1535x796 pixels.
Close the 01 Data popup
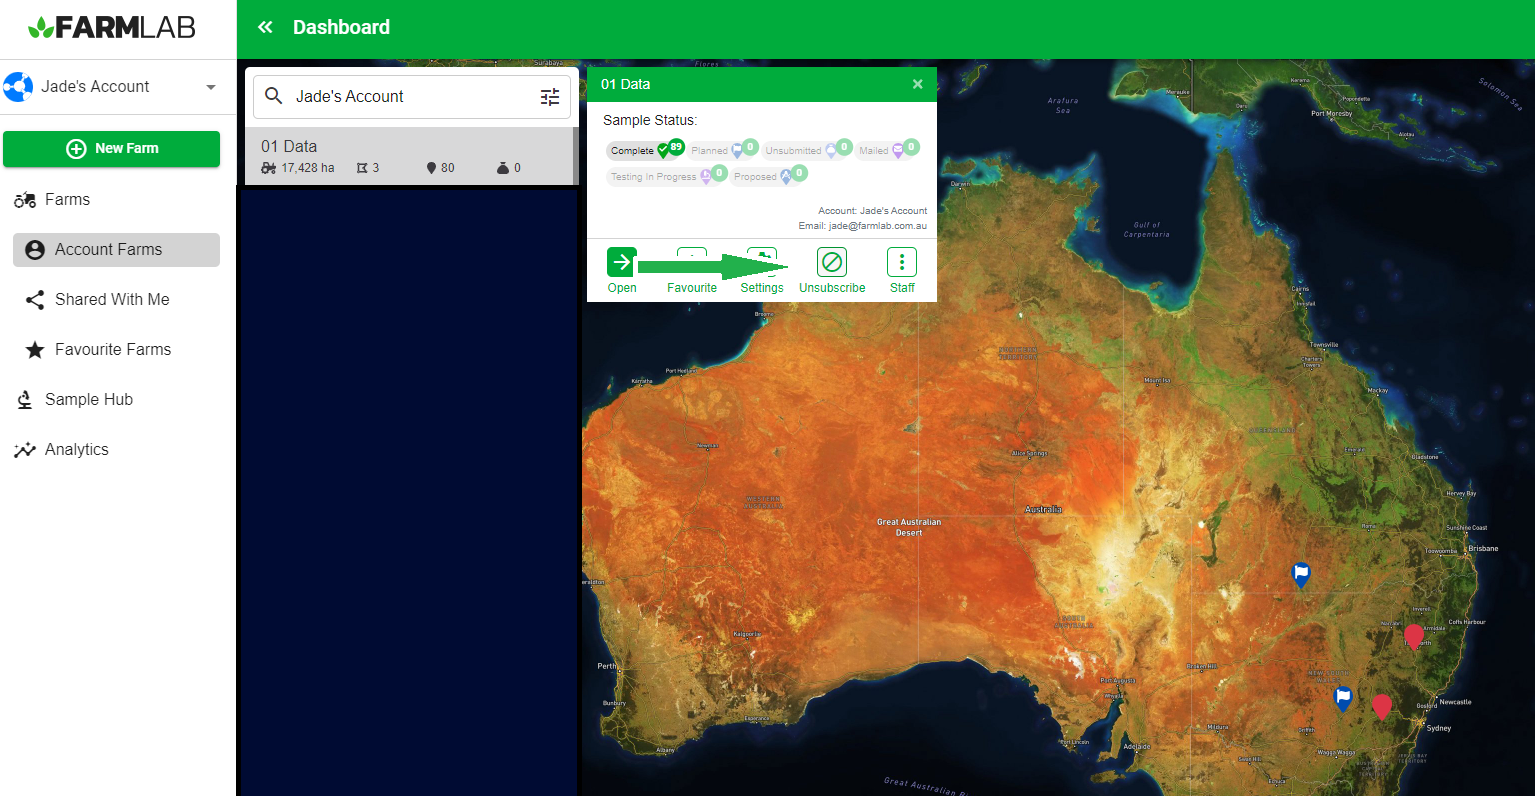coord(917,85)
